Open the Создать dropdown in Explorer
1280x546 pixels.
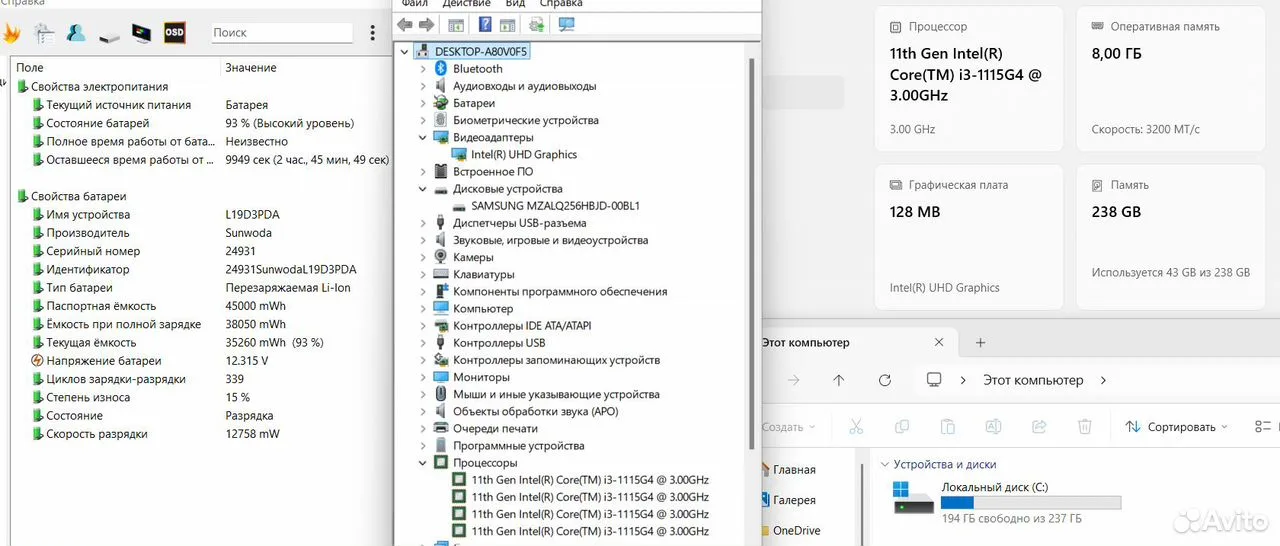tap(789, 427)
